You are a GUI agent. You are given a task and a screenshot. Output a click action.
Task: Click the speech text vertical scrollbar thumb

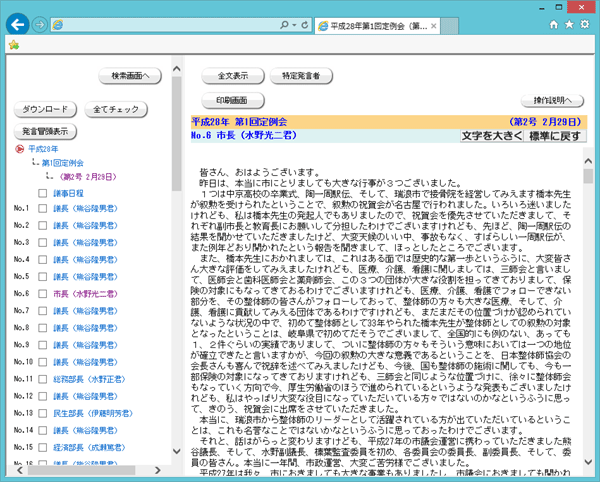(588, 176)
